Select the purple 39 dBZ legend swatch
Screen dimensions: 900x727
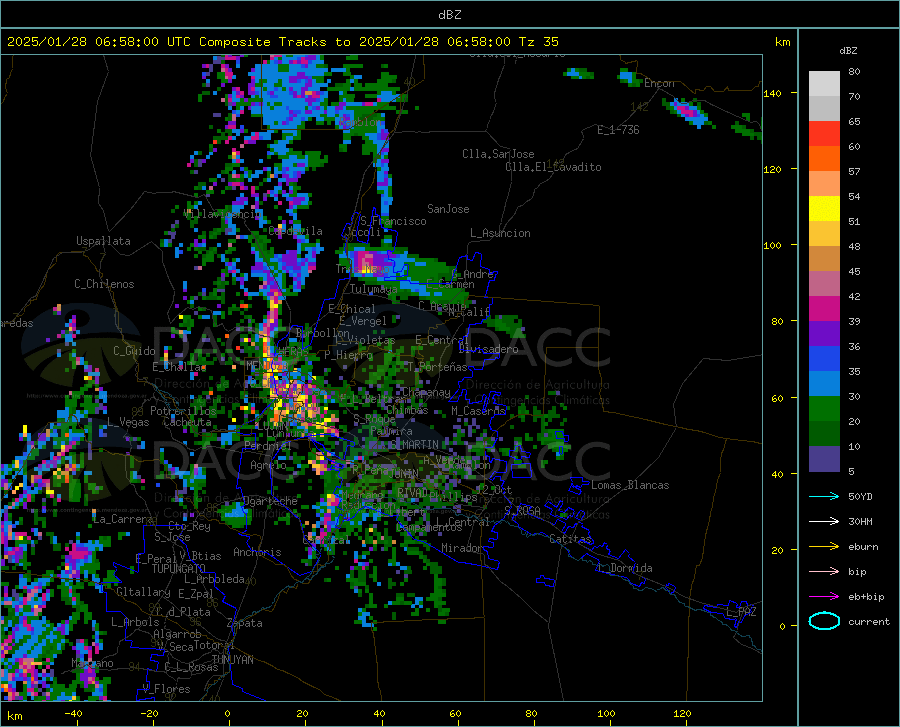[x=824, y=334]
